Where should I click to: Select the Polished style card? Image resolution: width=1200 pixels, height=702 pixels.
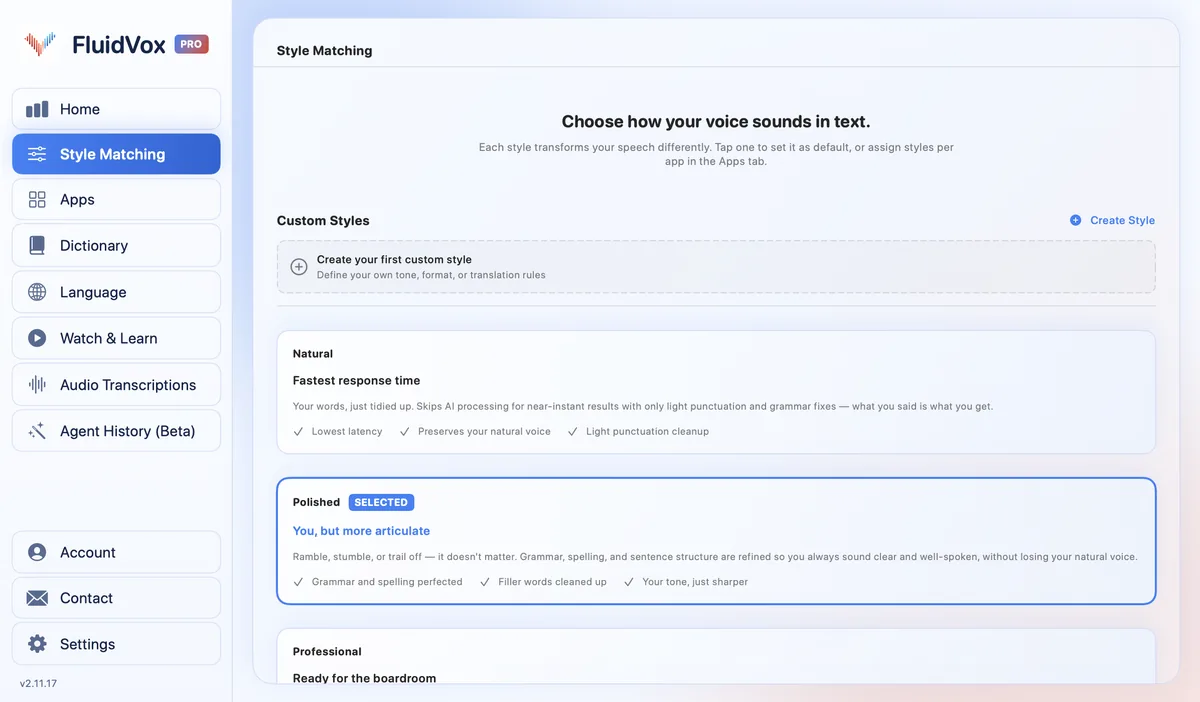[716, 541]
